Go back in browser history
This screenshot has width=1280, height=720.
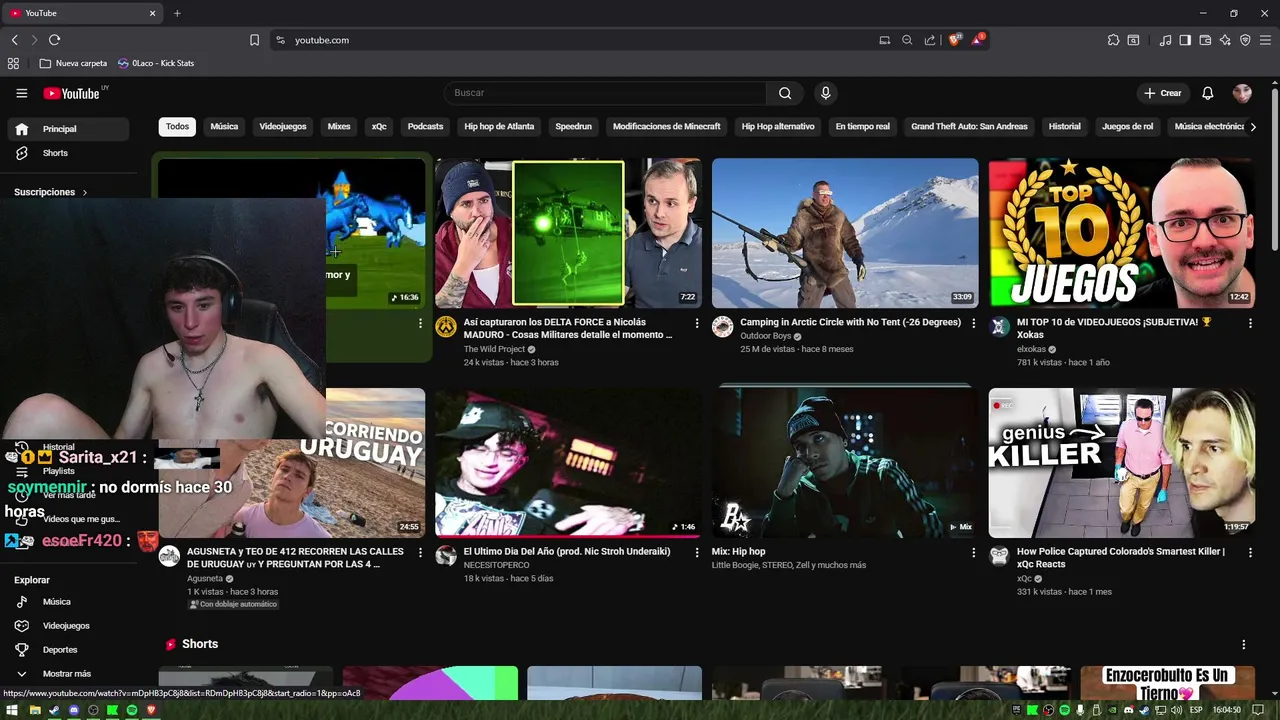(14, 40)
